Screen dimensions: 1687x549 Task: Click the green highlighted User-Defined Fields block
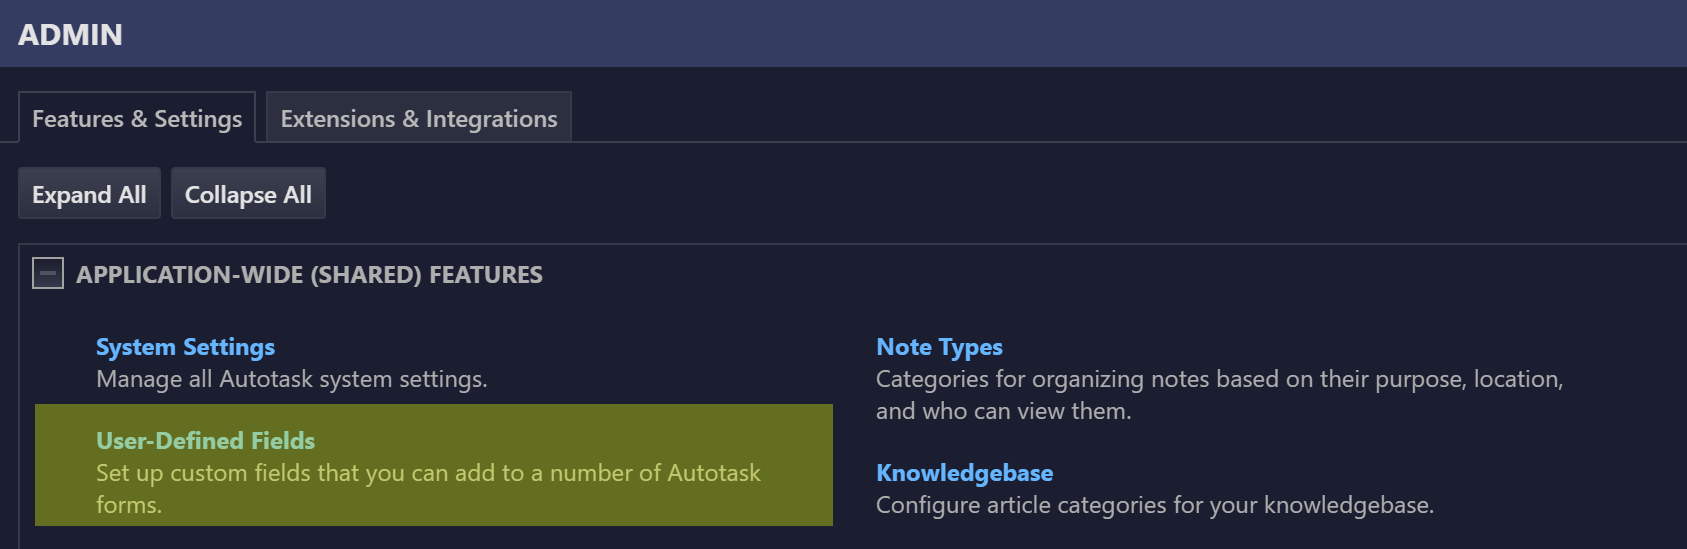tap(434, 465)
